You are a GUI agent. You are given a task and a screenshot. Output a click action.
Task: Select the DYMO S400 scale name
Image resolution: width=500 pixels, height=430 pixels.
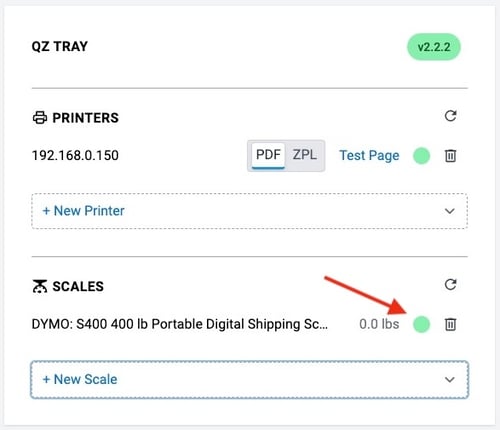click(179, 324)
